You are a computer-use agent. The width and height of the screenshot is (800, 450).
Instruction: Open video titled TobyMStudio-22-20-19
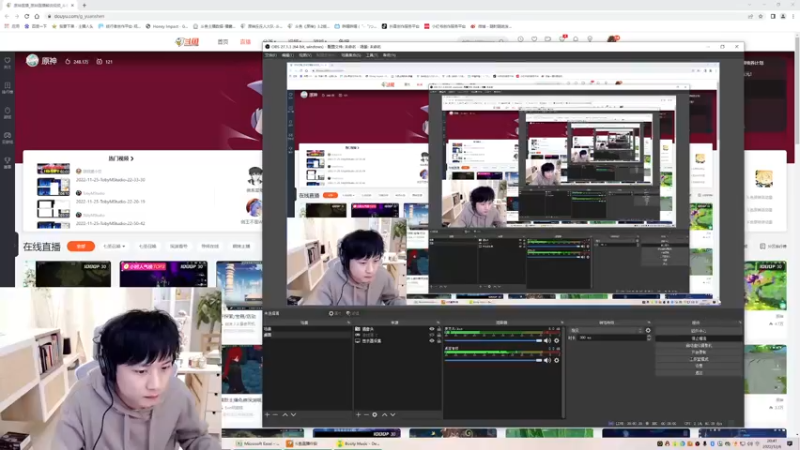pos(110,202)
